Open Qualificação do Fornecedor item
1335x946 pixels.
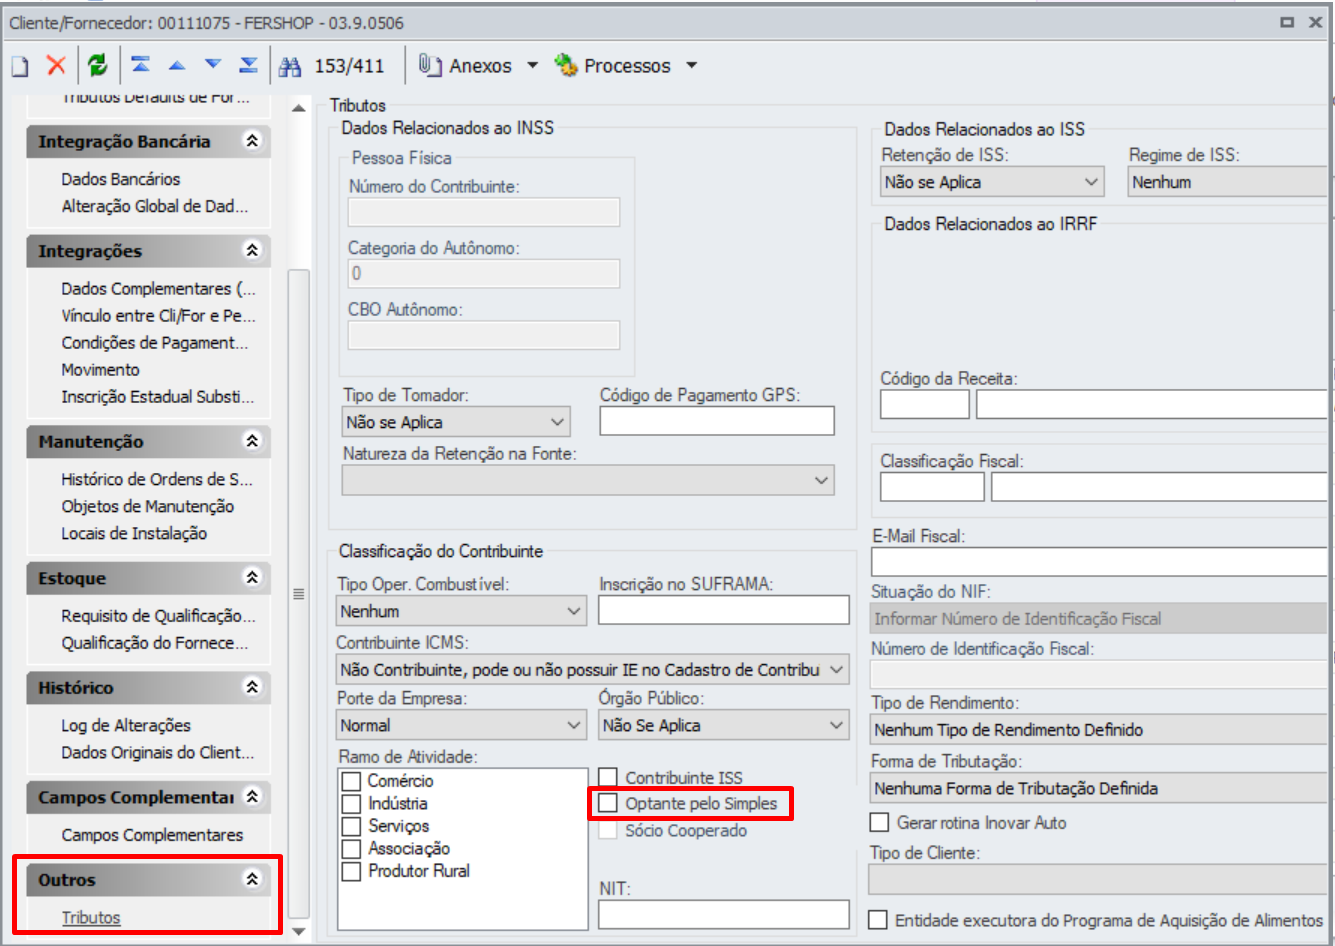[155, 643]
